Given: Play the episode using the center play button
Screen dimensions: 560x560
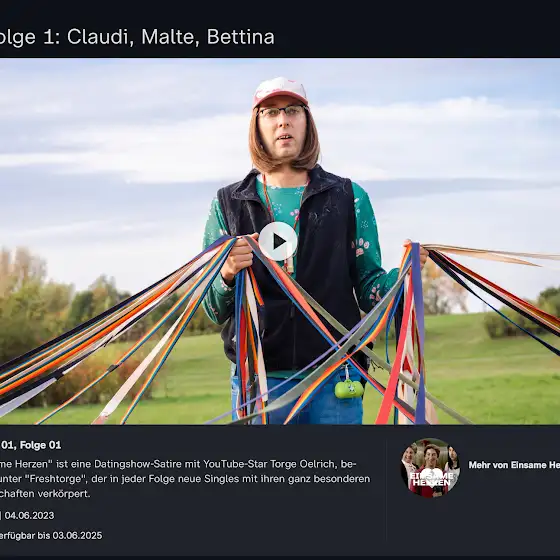Looking at the screenshot, I should 278,241.
